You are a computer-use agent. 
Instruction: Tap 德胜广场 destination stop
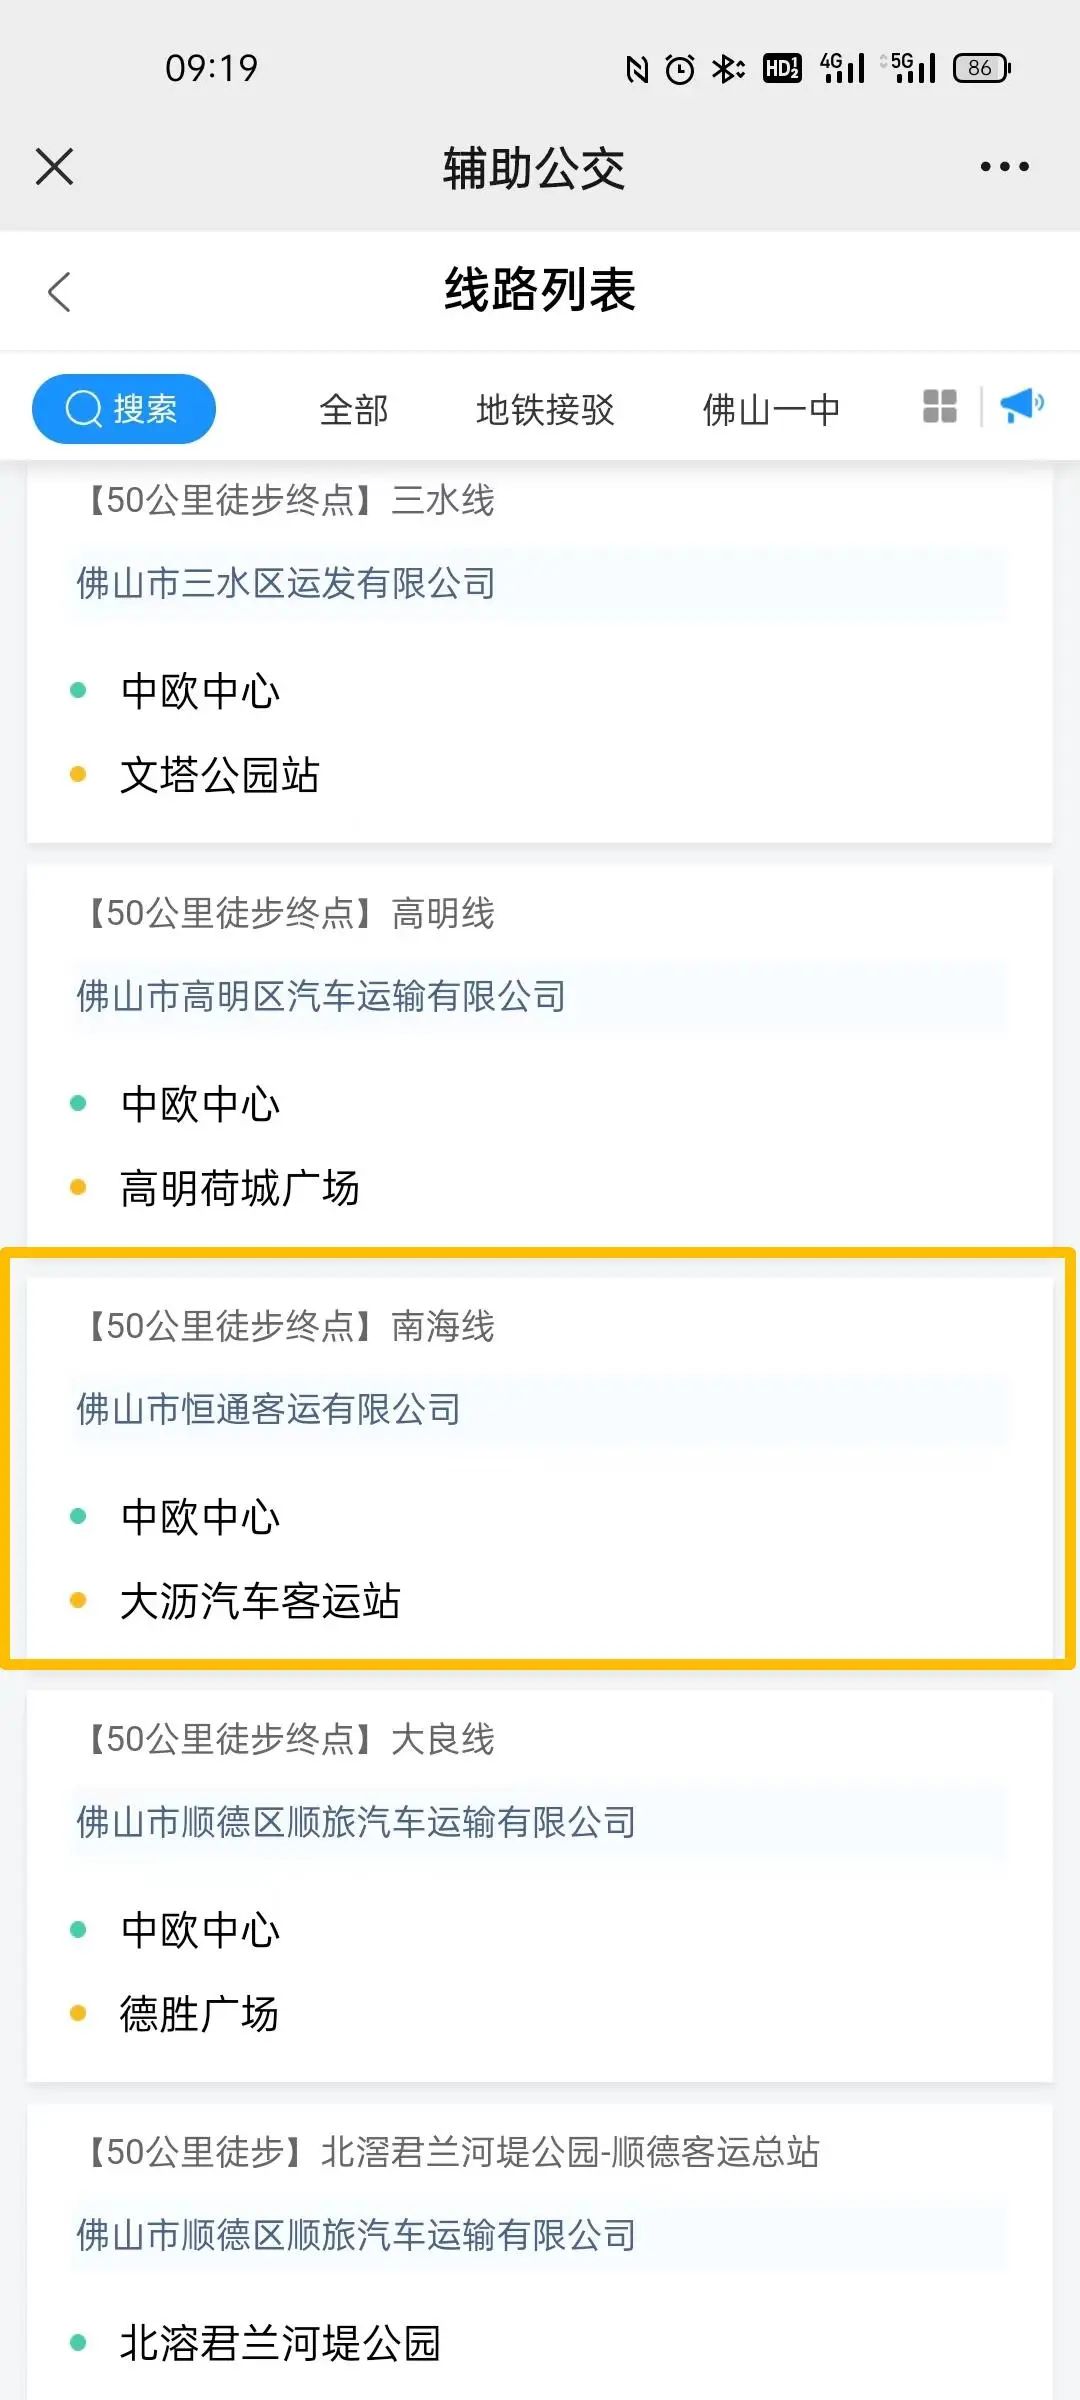pos(199,2014)
